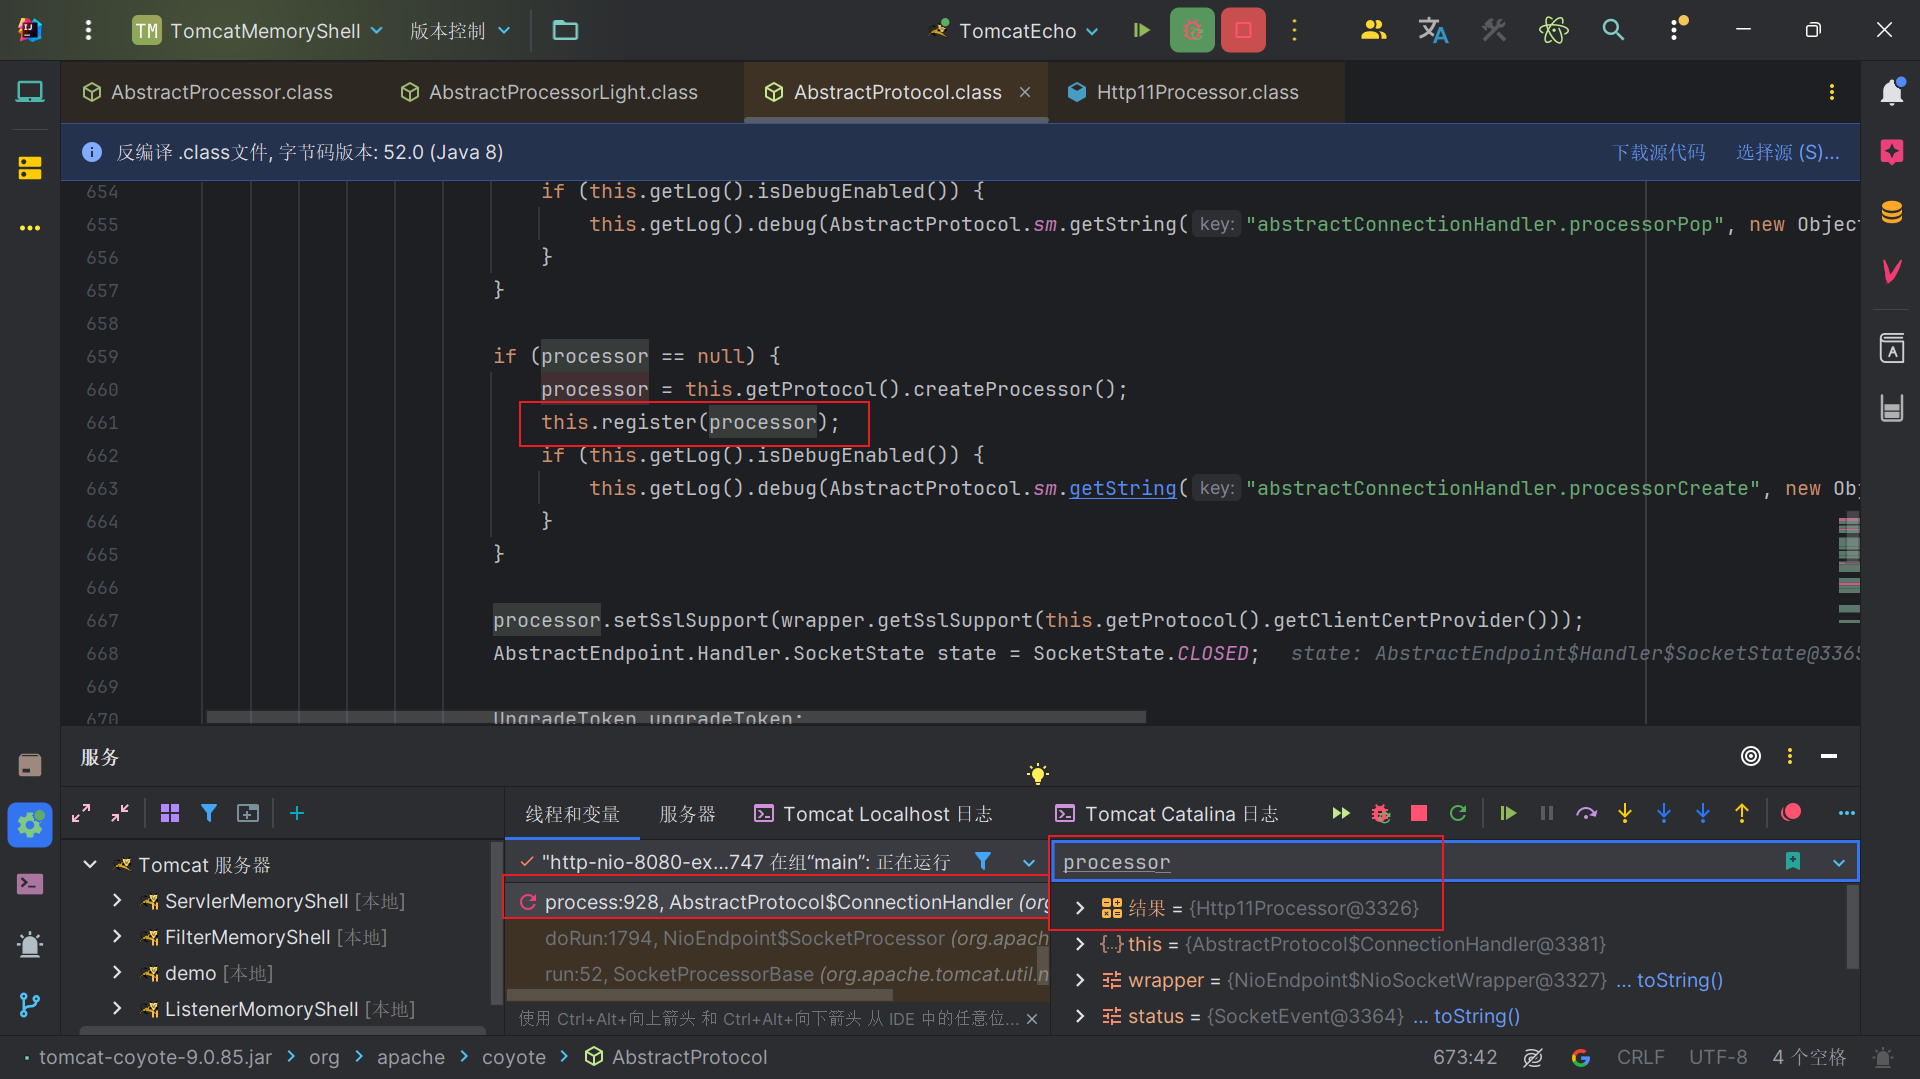This screenshot has width=1920, height=1079.
Task: Click the getString method link on line 663
Action: pyautogui.click(x=1122, y=488)
